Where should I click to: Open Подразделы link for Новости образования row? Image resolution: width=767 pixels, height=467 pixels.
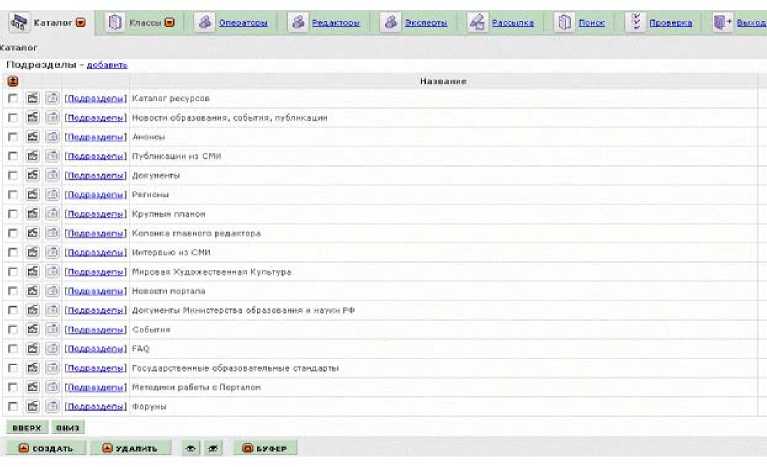[96, 118]
